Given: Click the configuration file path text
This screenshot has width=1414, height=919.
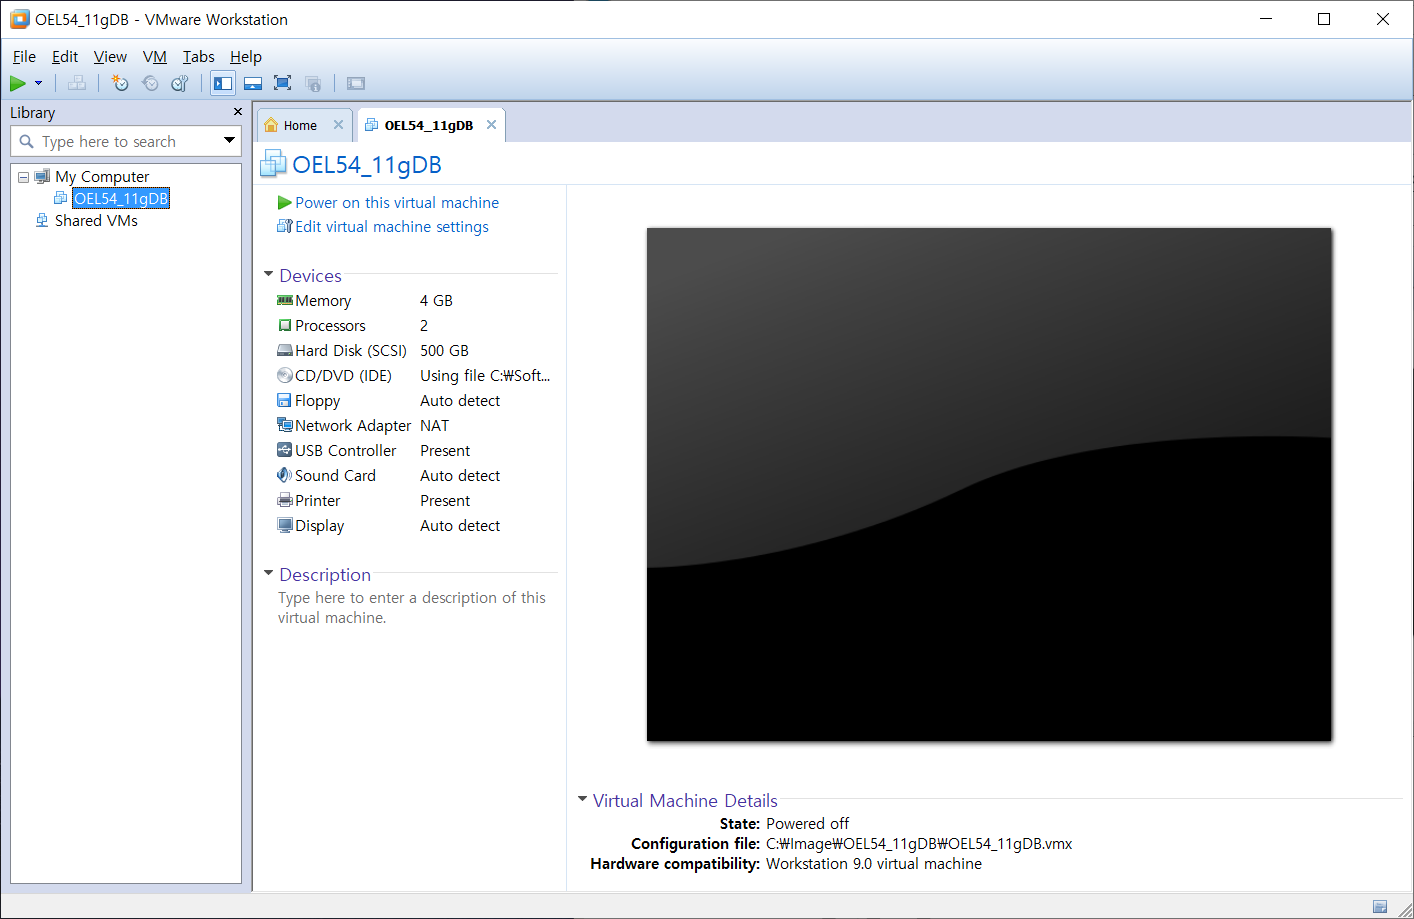Looking at the screenshot, I should [919, 844].
